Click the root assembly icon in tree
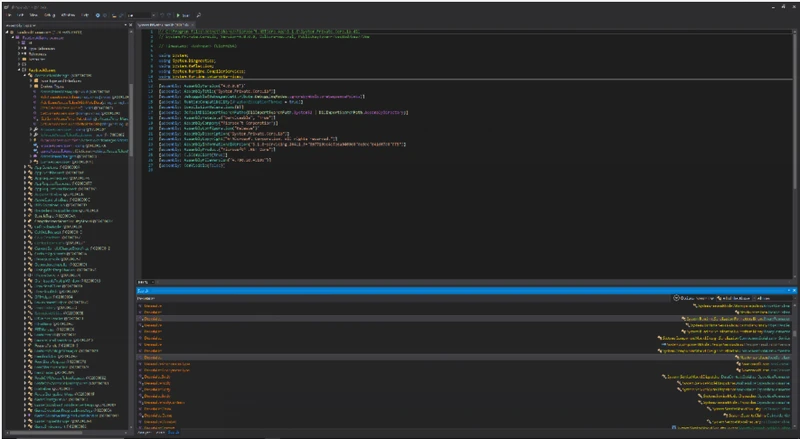Viewport: 800px width, 439px height. 12,32
